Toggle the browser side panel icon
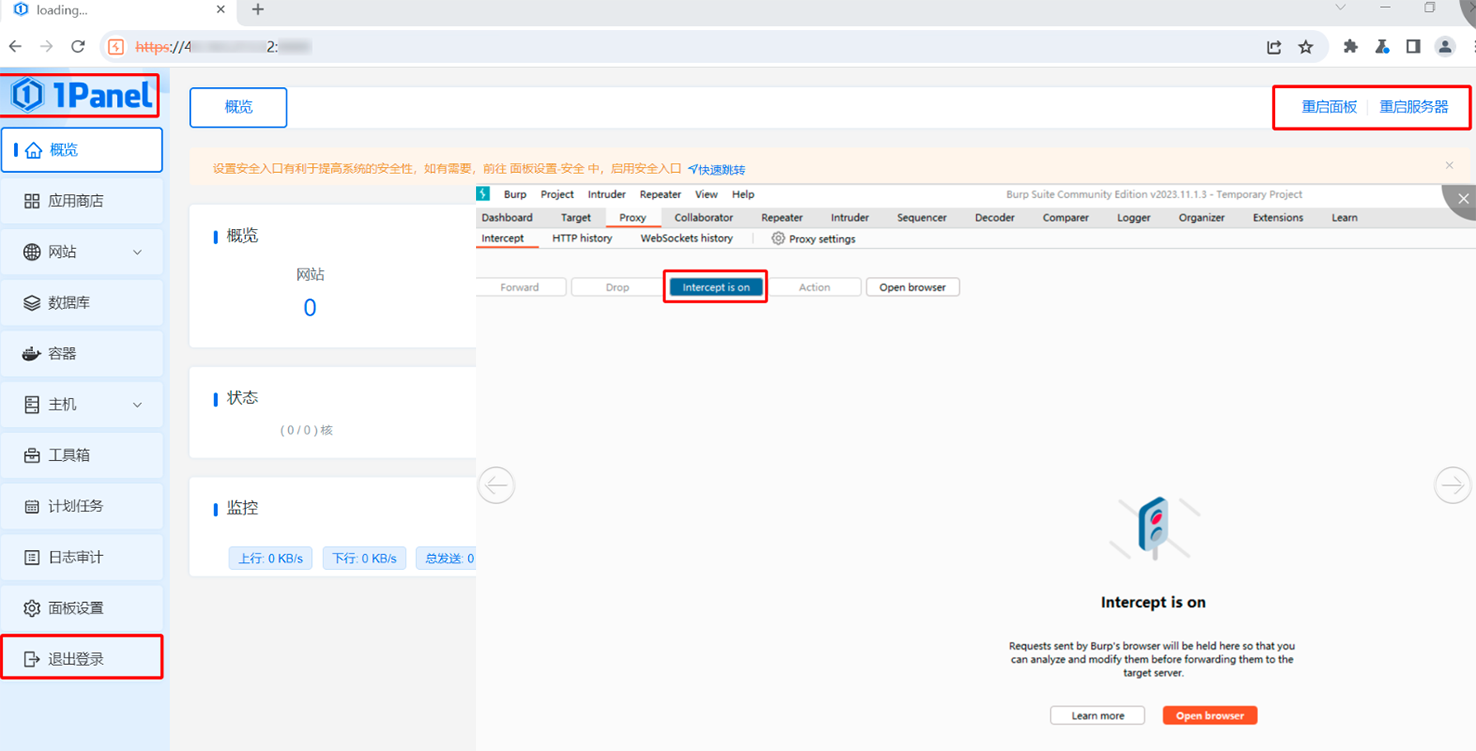The image size is (1476, 751). (x=1413, y=47)
